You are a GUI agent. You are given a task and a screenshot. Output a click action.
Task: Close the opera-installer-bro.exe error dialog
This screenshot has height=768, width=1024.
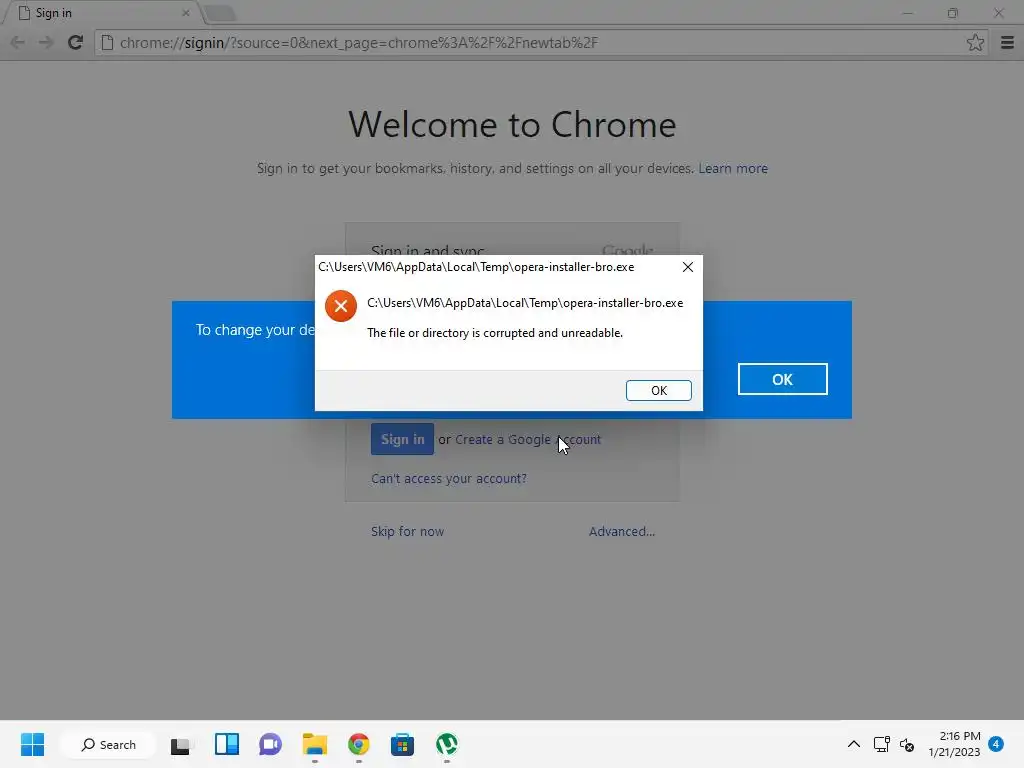[688, 267]
